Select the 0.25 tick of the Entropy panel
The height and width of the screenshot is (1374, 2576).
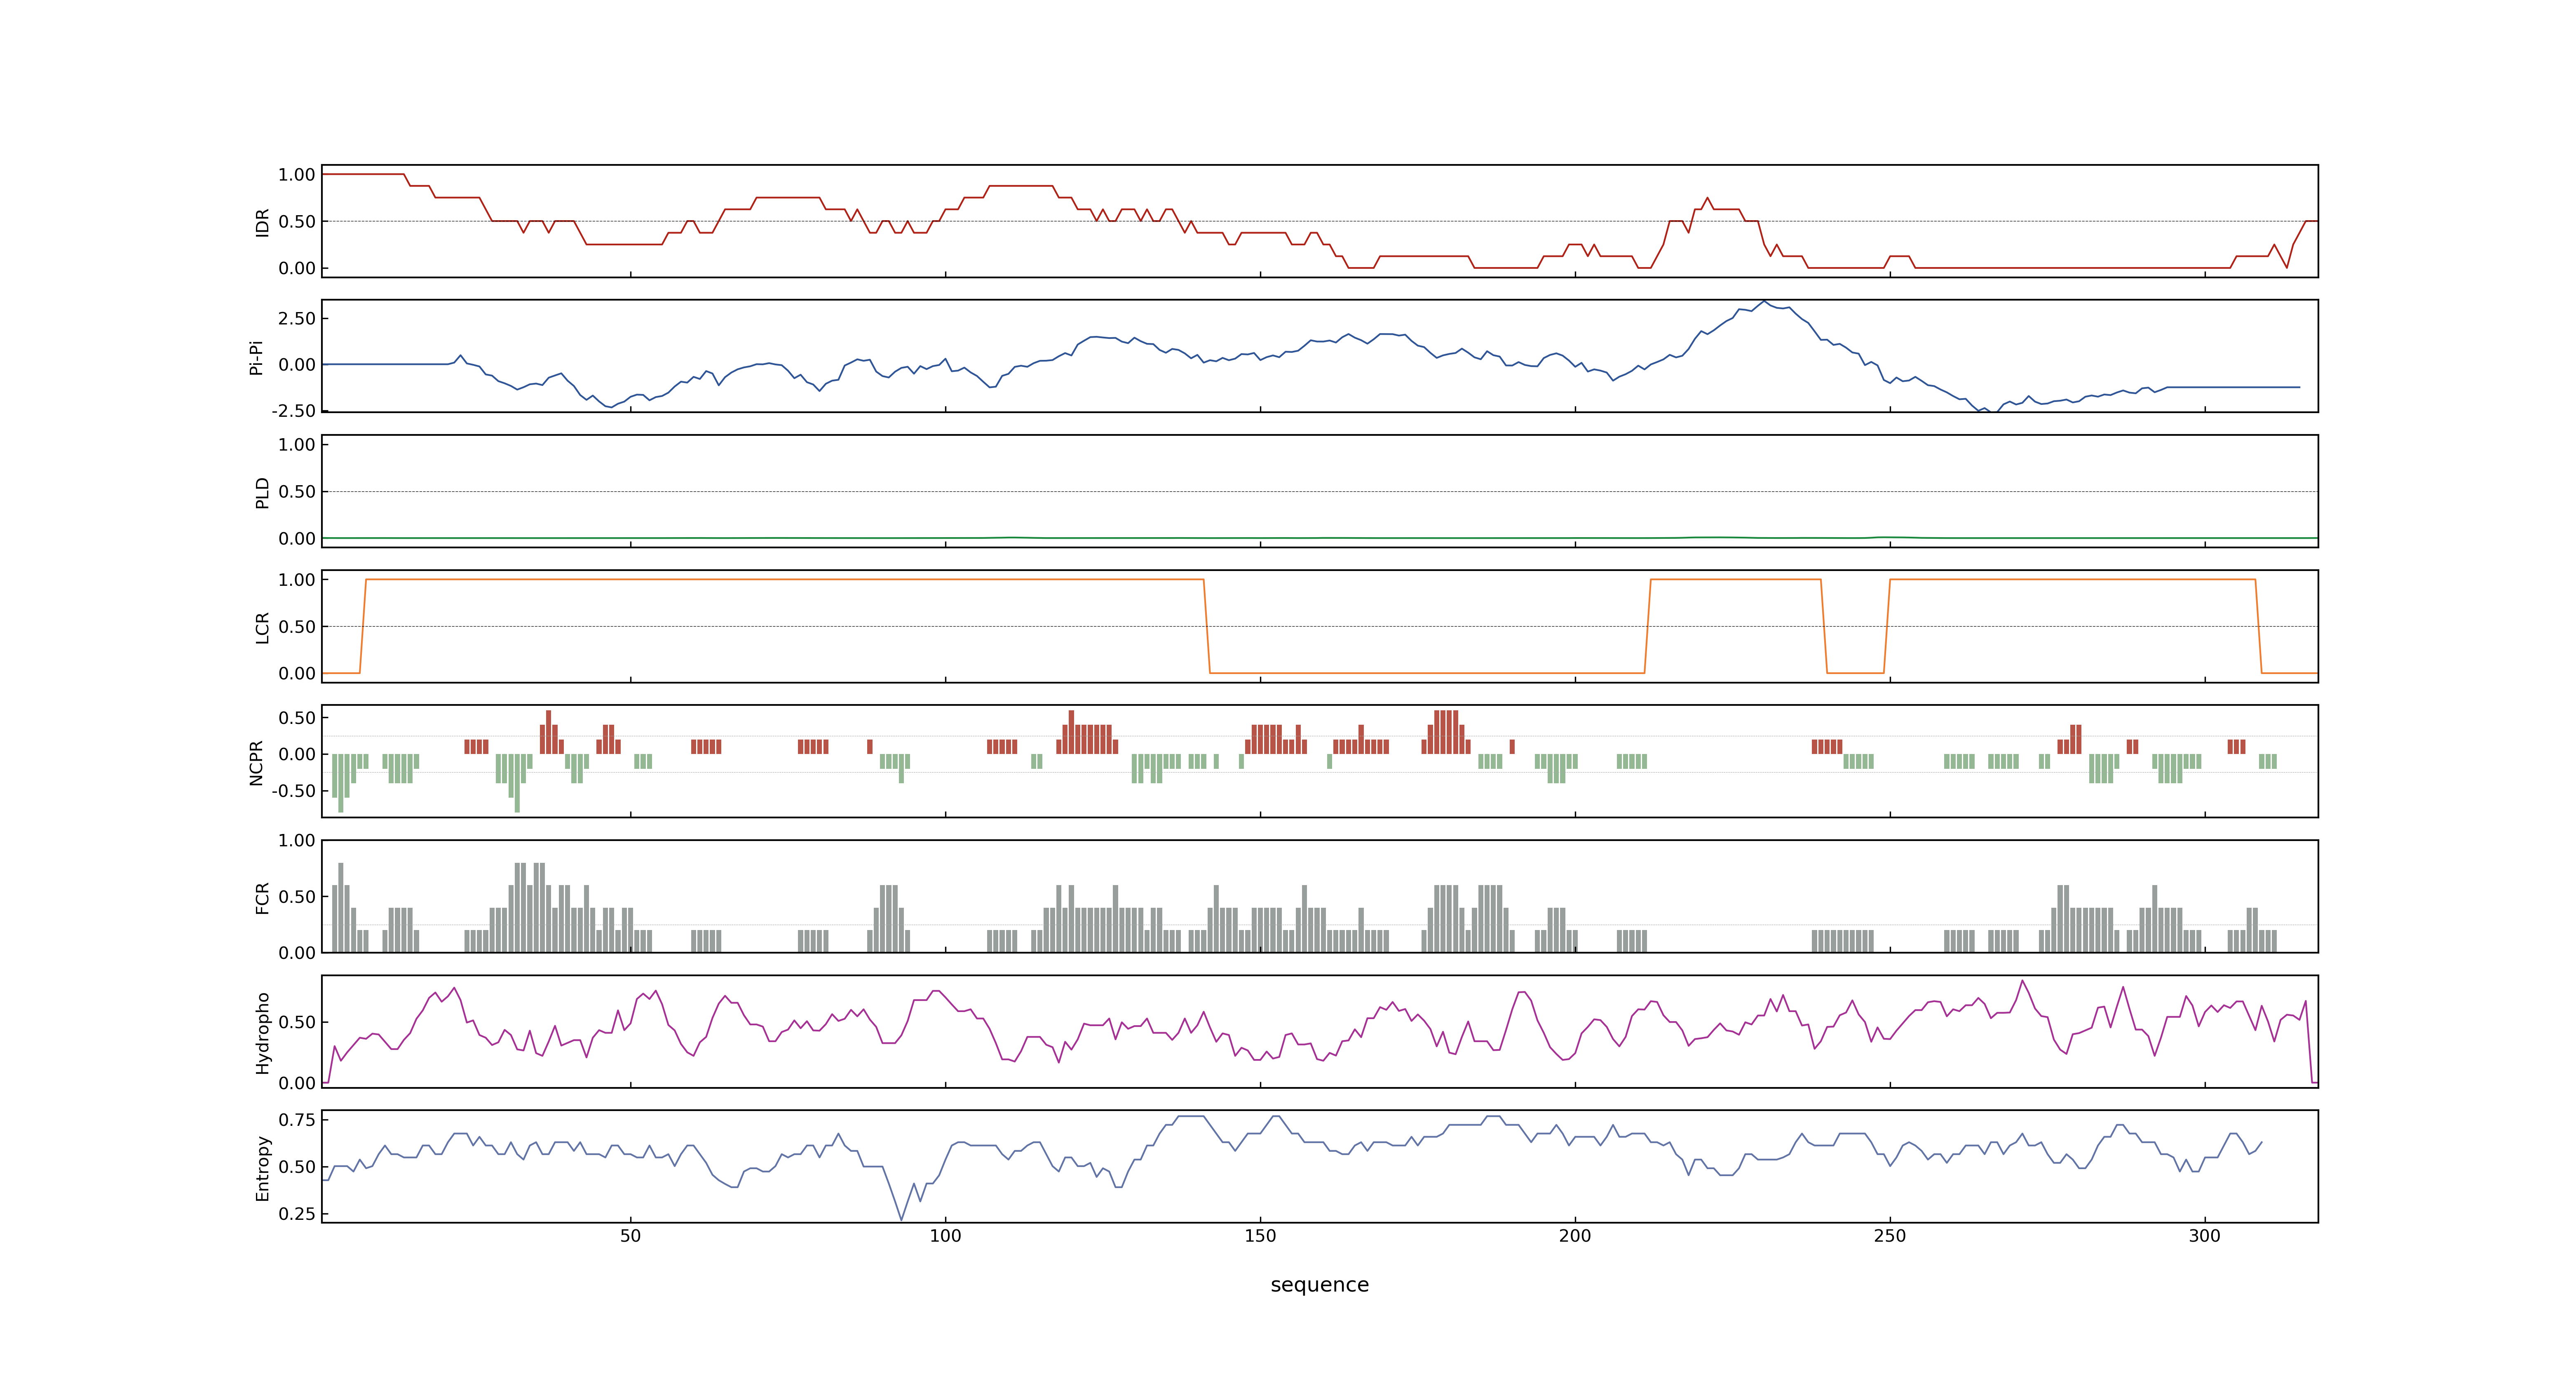tap(297, 1214)
